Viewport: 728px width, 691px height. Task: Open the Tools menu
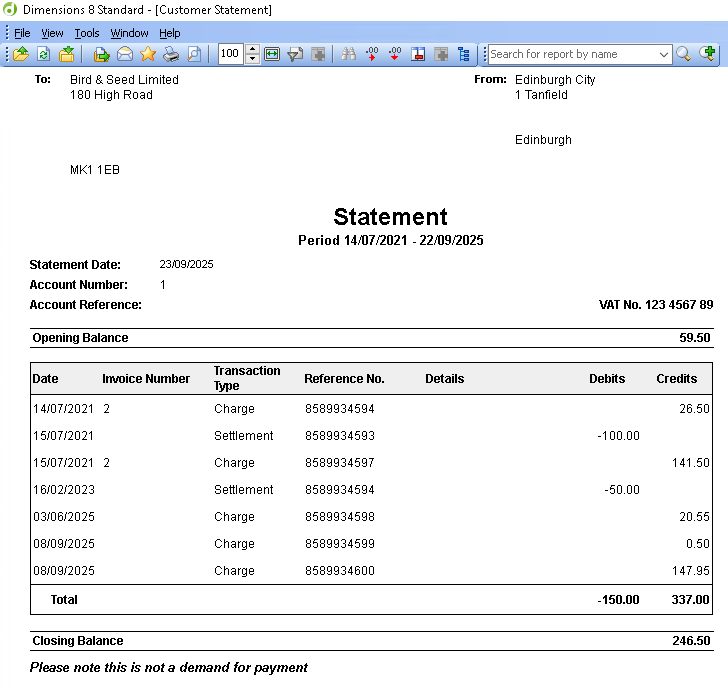pyautogui.click(x=87, y=33)
